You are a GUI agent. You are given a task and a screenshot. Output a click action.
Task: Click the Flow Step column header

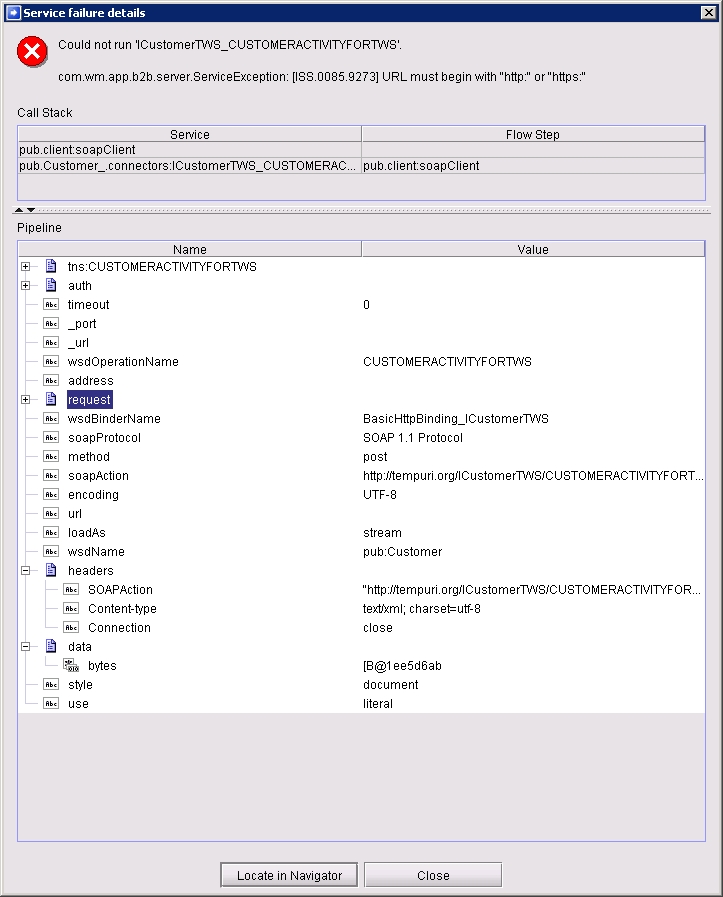click(533, 134)
